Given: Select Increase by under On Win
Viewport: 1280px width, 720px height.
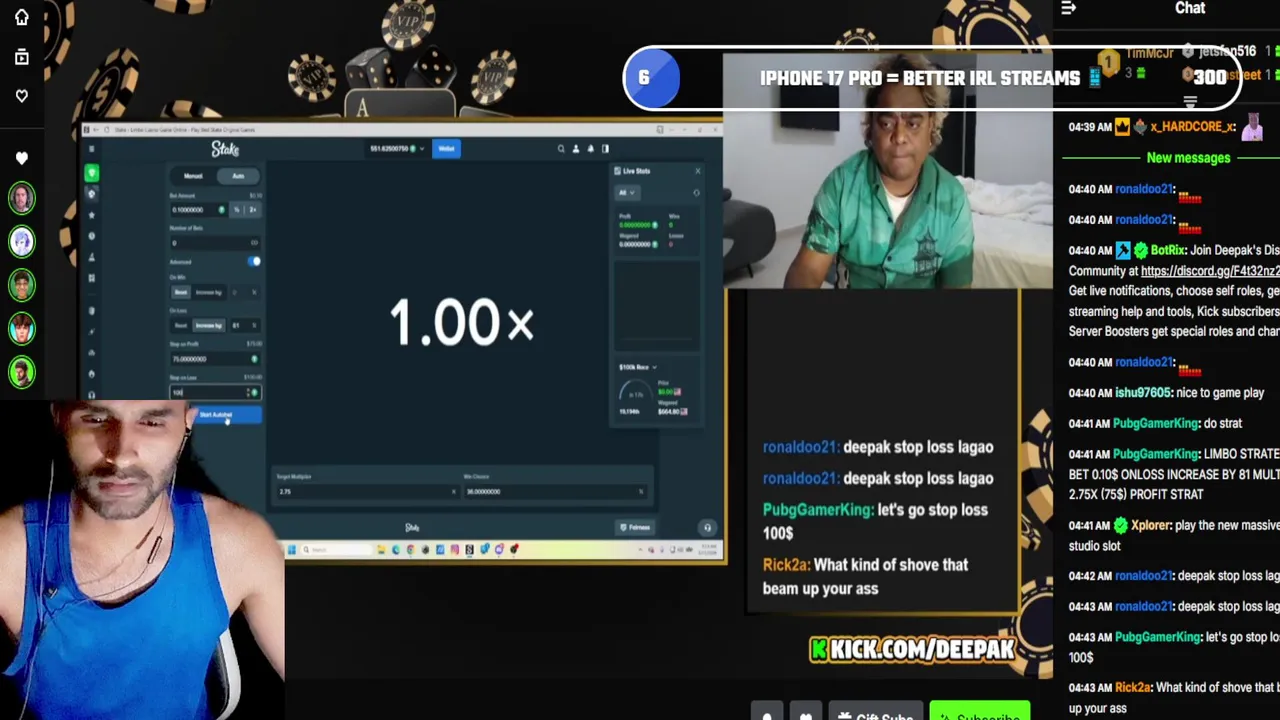Looking at the screenshot, I should 208,292.
